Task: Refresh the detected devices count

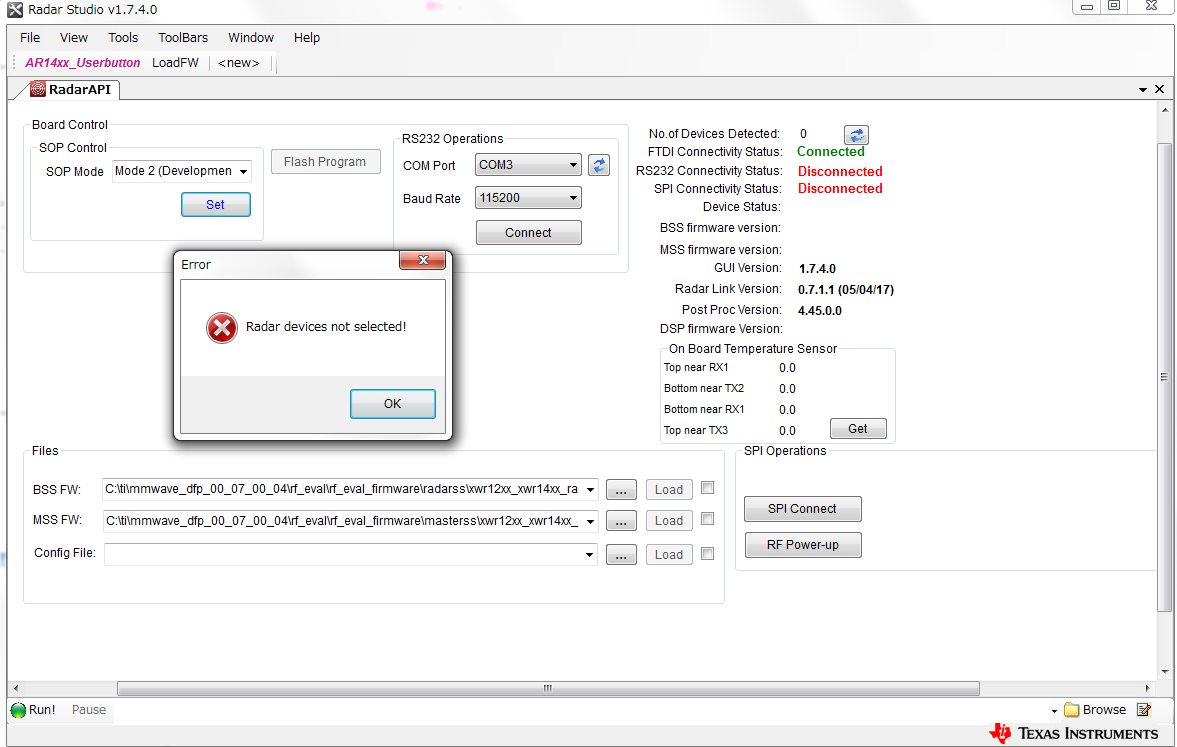Action: [856, 135]
